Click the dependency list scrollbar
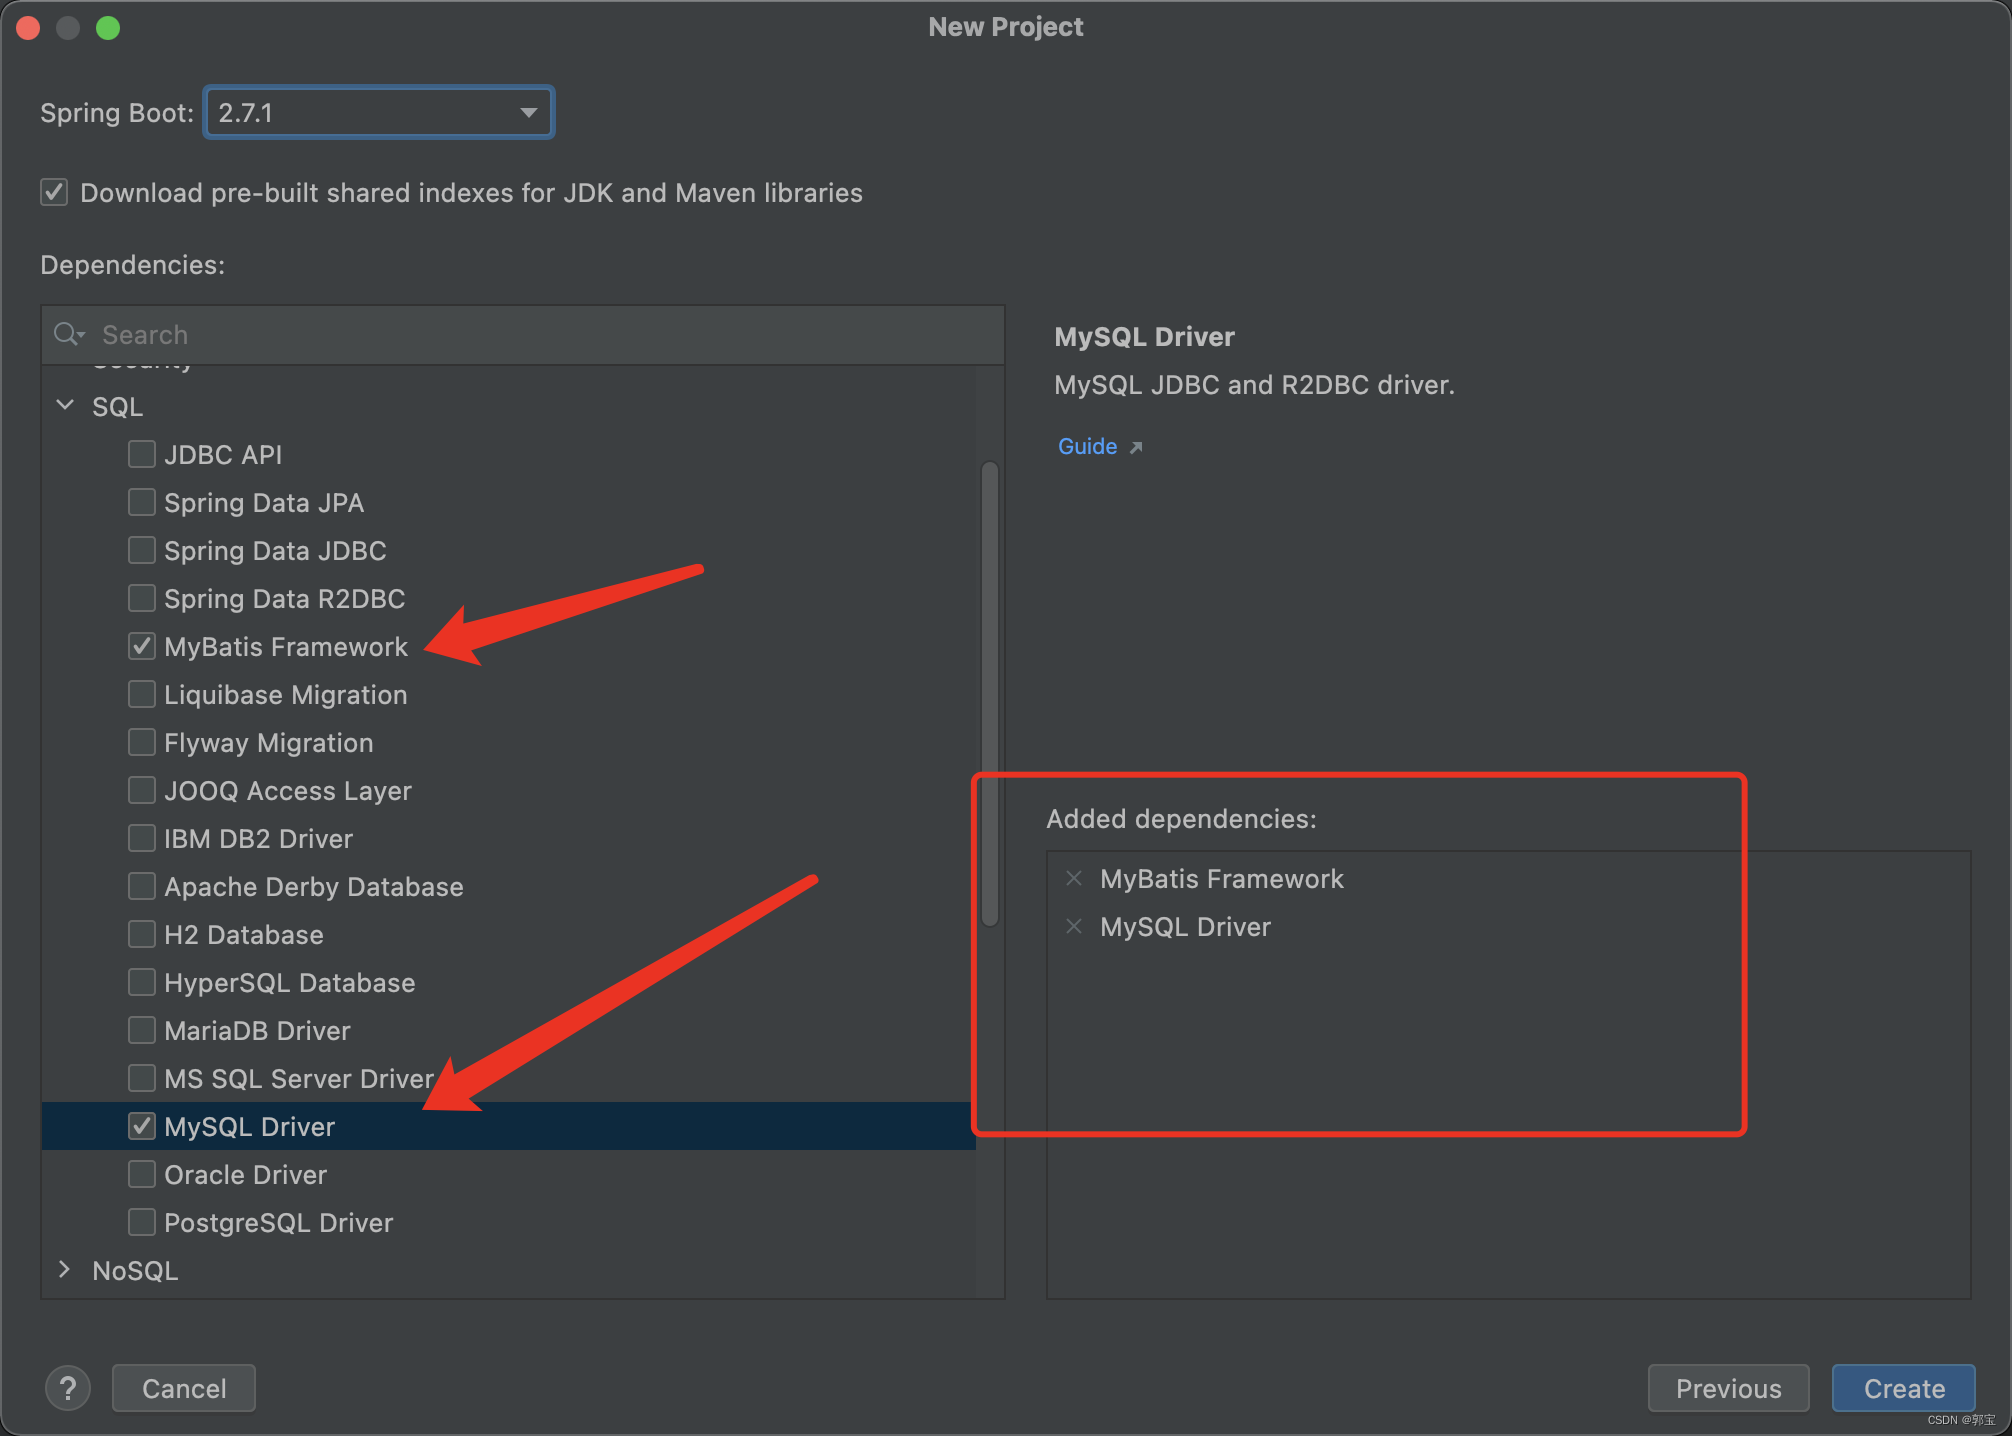The width and height of the screenshot is (2012, 1436). click(990, 694)
